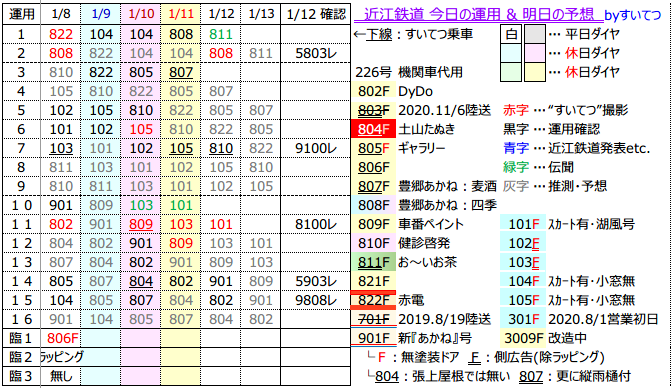Select the struck-through 803F entry
This screenshot has height=388, width=671.
coord(374,110)
